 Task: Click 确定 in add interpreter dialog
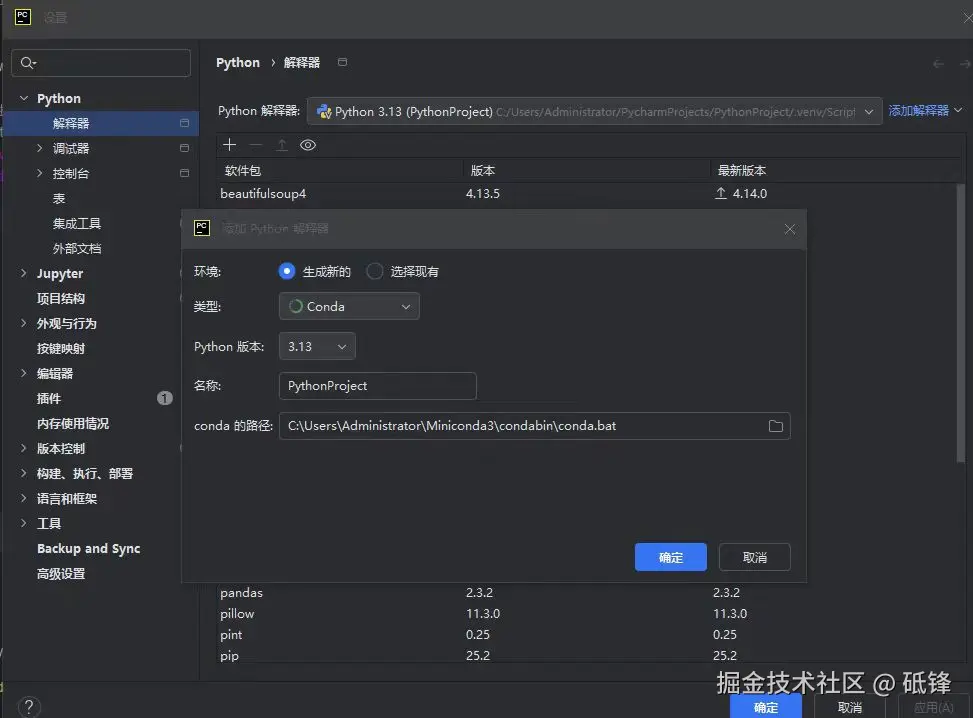[671, 557]
